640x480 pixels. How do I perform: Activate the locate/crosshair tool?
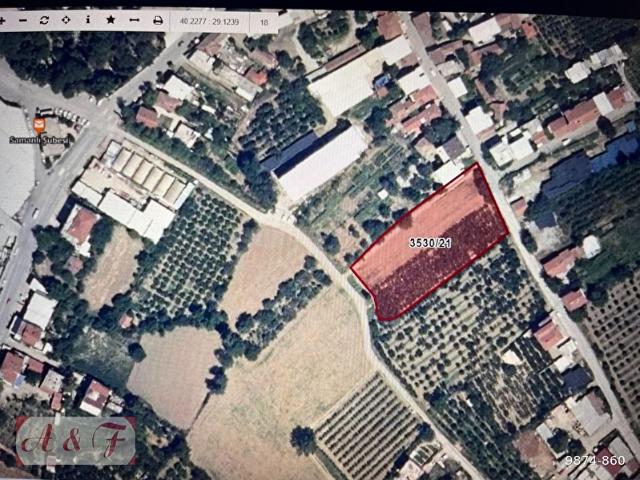coord(66,20)
